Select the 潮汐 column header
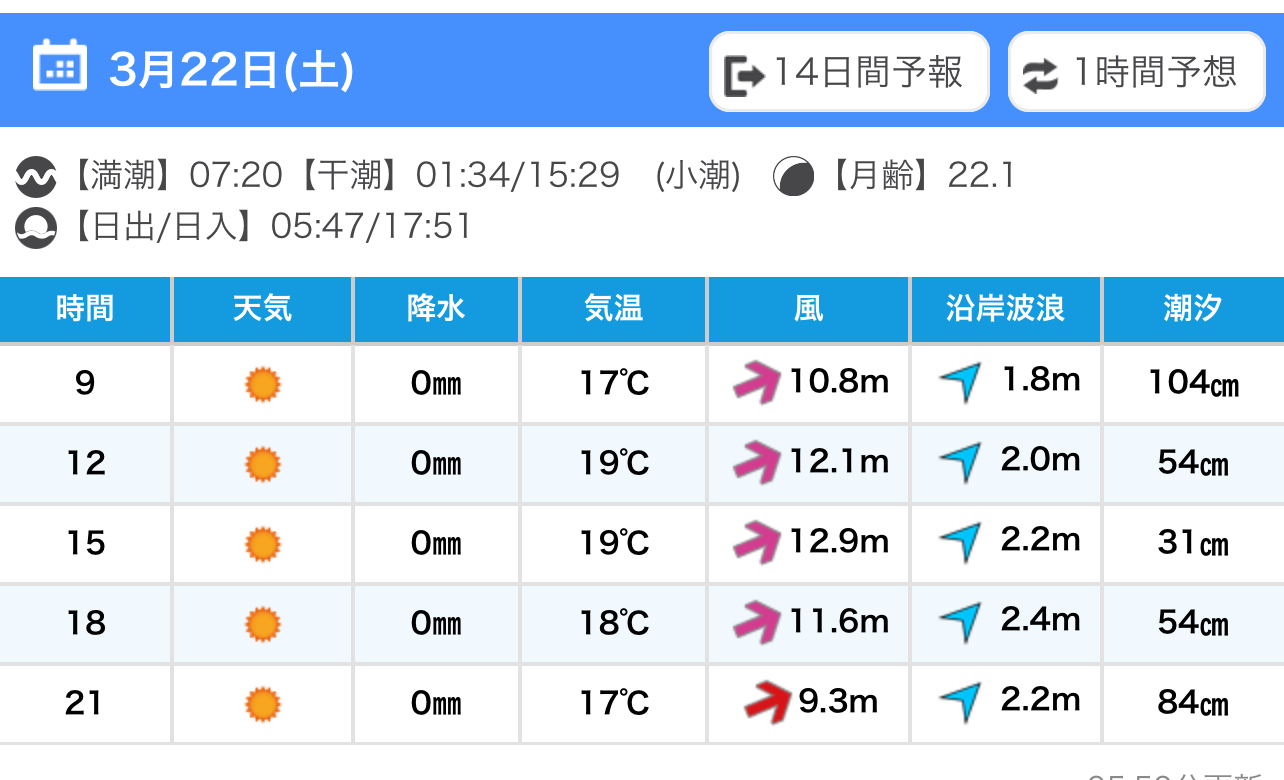 tap(1194, 309)
